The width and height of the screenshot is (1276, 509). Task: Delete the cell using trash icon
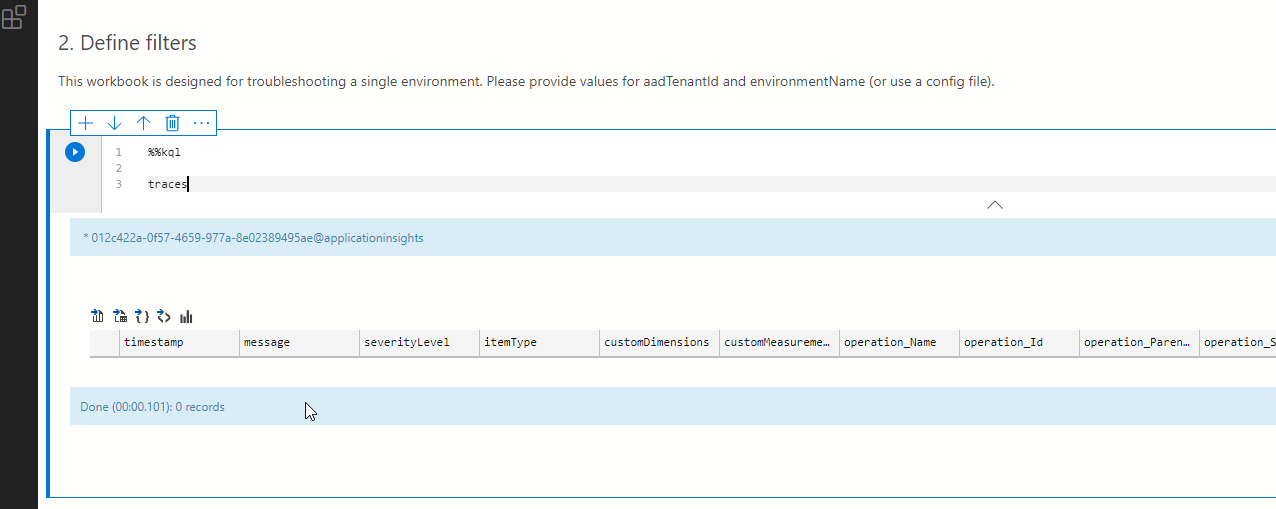[x=172, y=123]
